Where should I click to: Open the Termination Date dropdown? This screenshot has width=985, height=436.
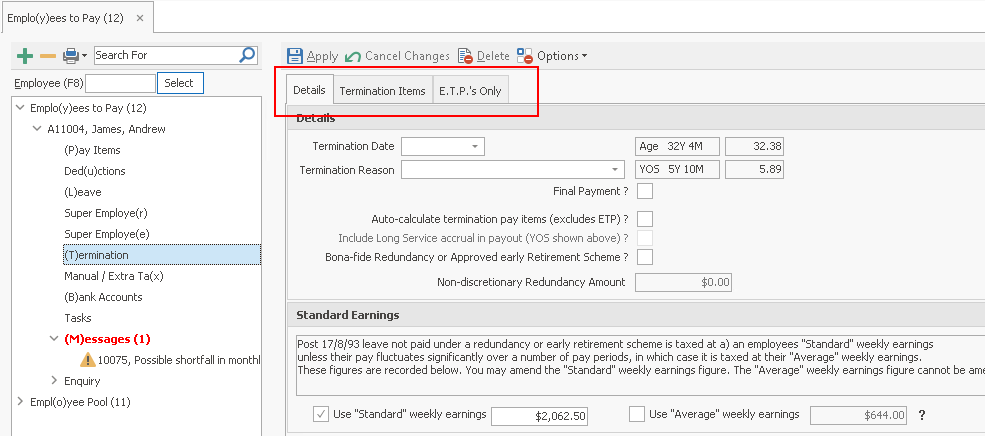pyautogui.click(x=474, y=147)
